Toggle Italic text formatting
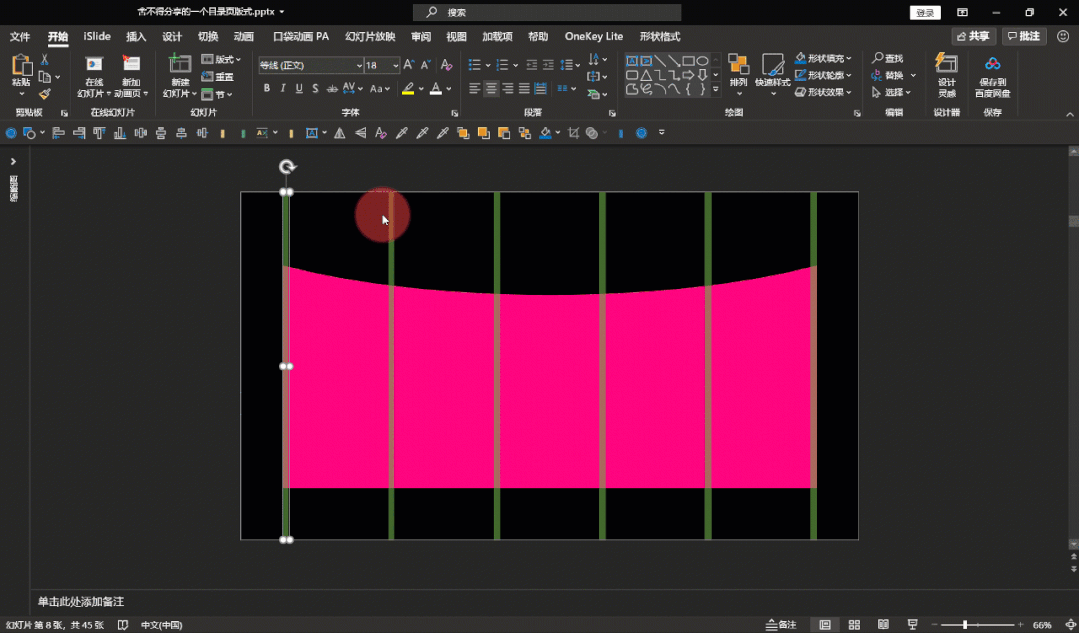Image resolution: width=1079 pixels, height=633 pixels. point(283,89)
